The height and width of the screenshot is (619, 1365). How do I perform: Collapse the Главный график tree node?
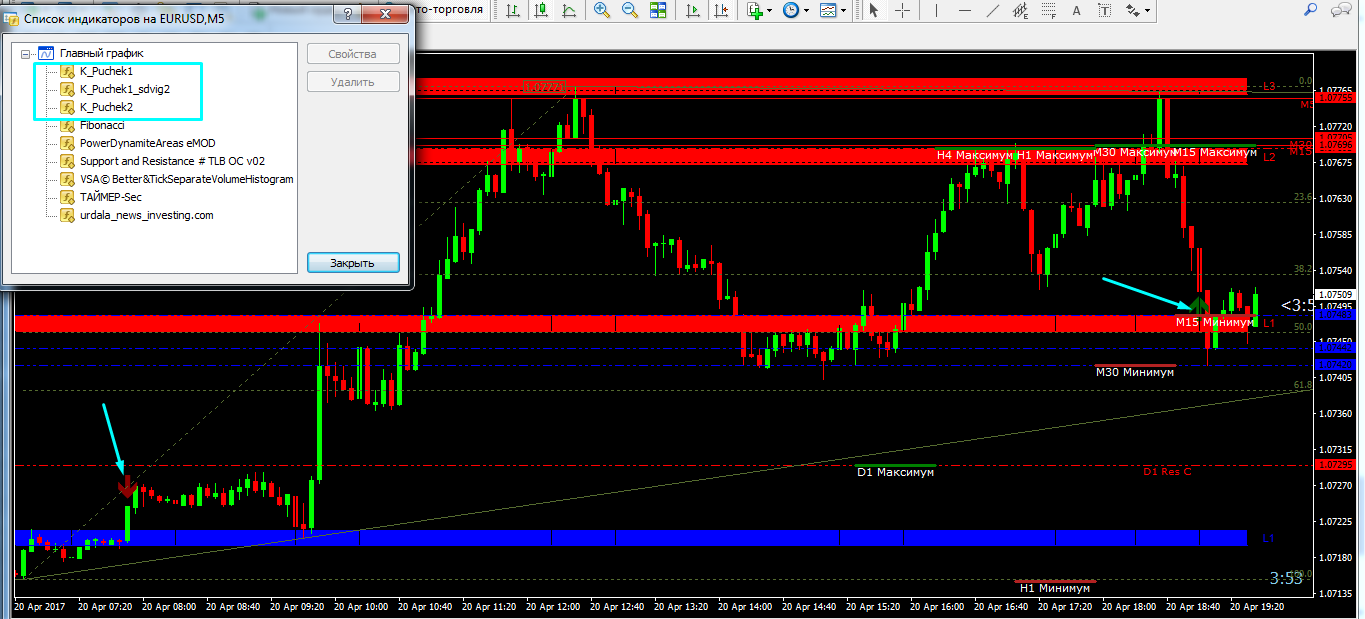[x=25, y=53]
